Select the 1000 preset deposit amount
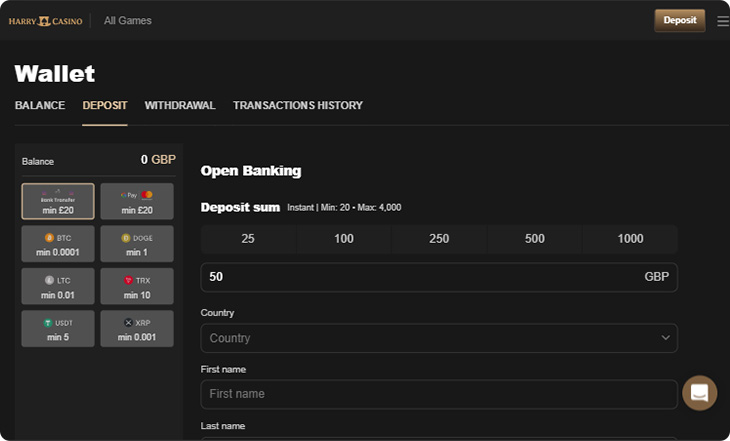The height and width of the screenshot is (441, 730). [x=630, y=239]
